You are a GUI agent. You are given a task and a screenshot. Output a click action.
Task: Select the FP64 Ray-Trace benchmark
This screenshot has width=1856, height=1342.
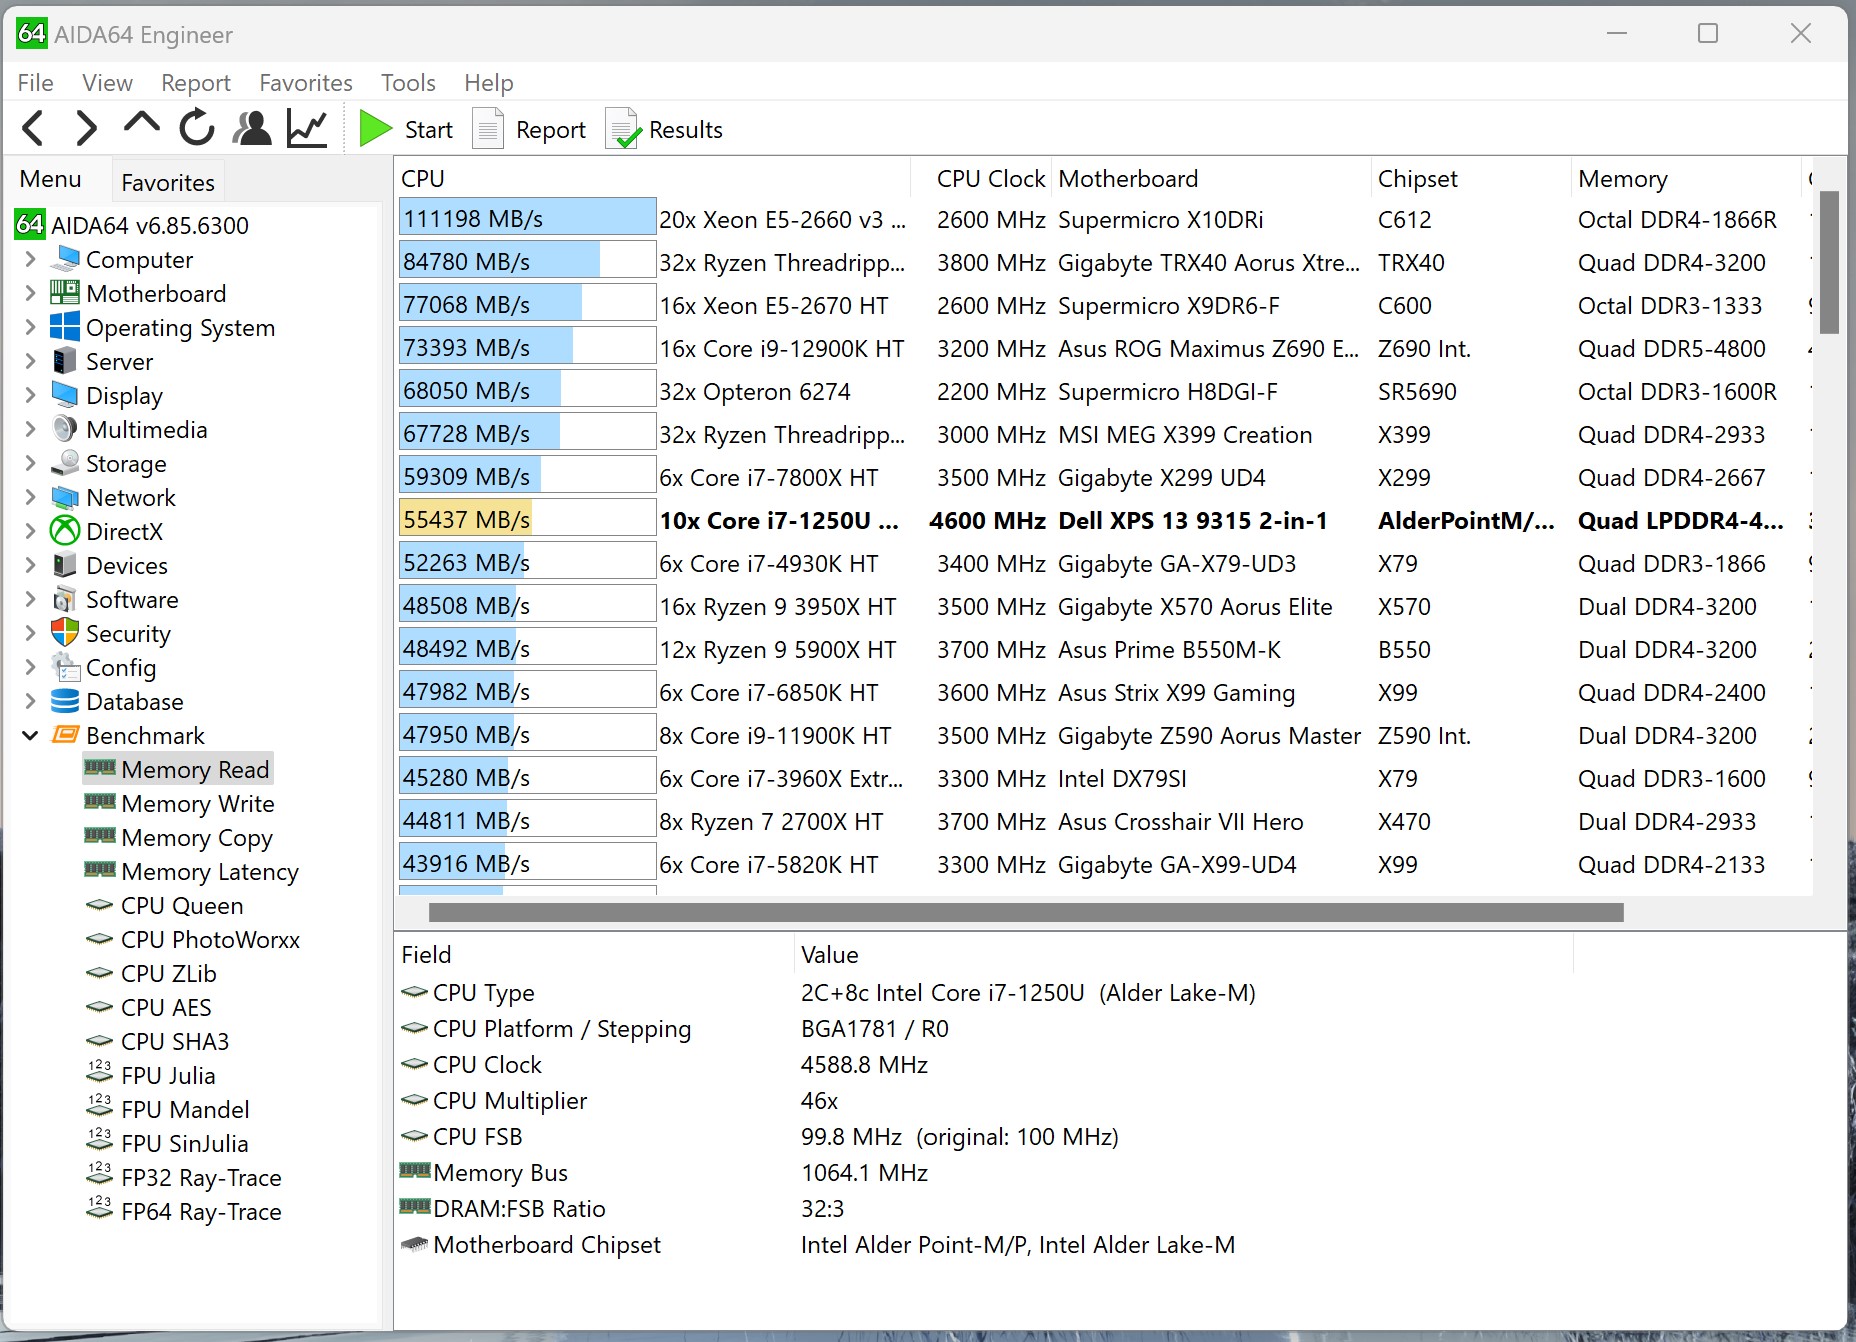201,1211
